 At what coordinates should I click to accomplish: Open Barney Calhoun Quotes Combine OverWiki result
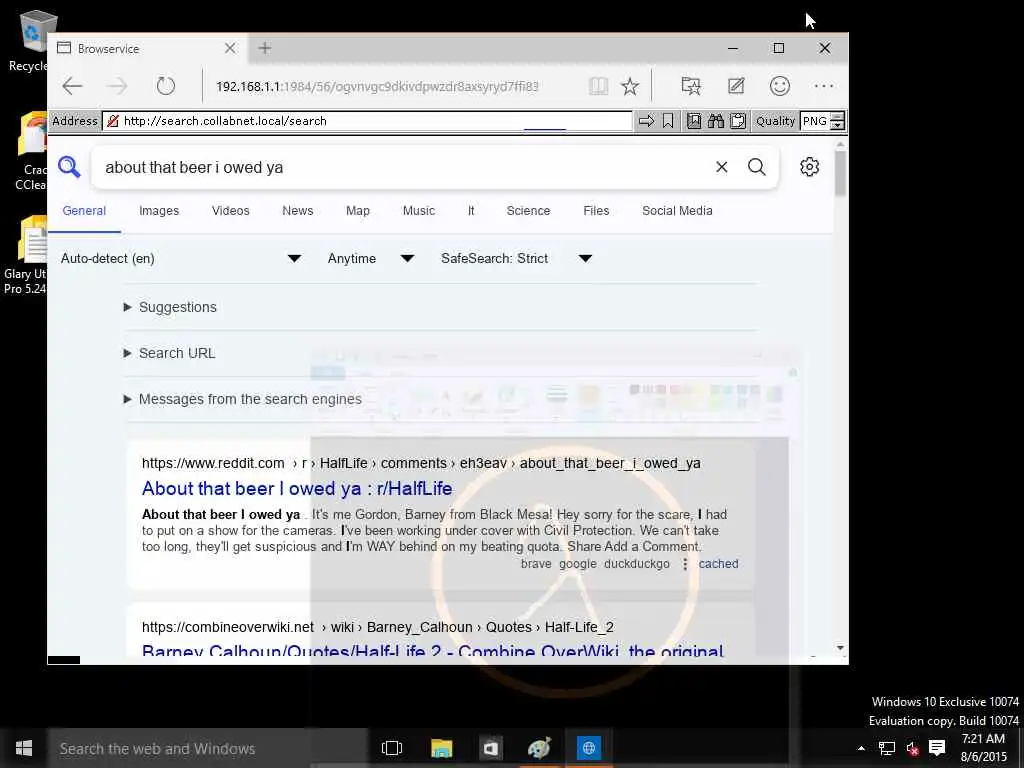(433, 651)
